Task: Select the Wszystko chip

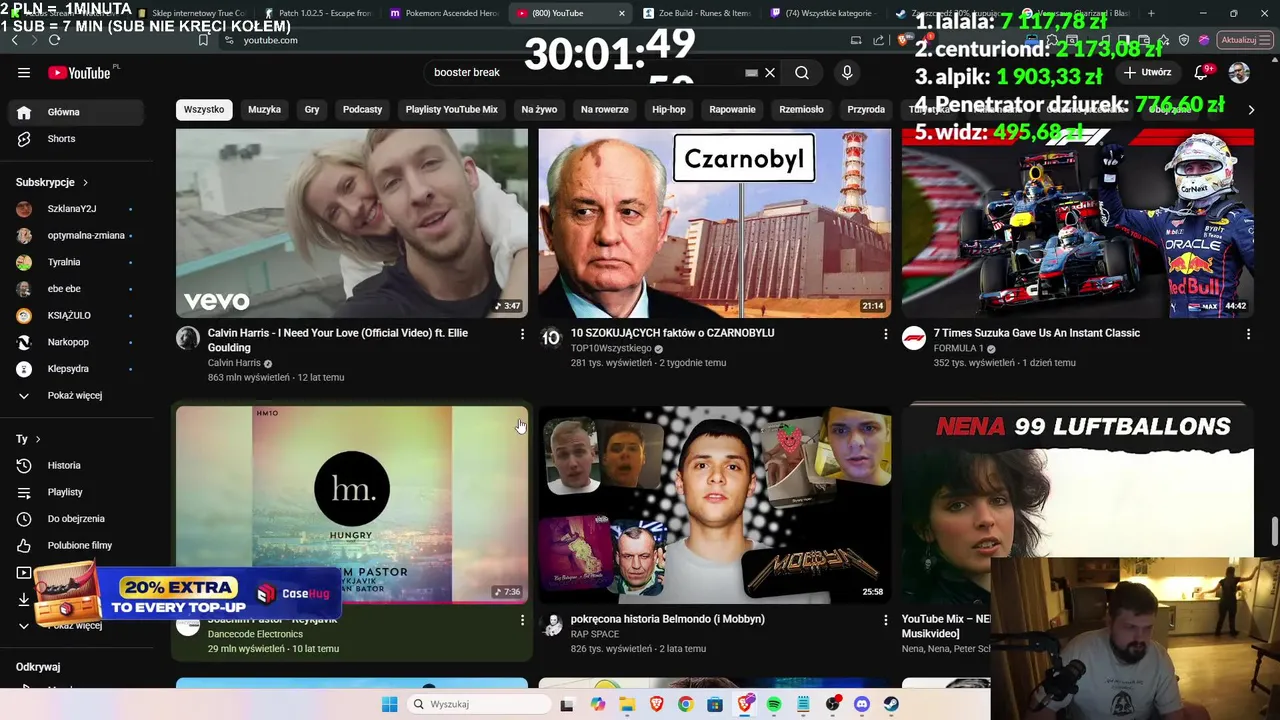Action: coord(204,109)
